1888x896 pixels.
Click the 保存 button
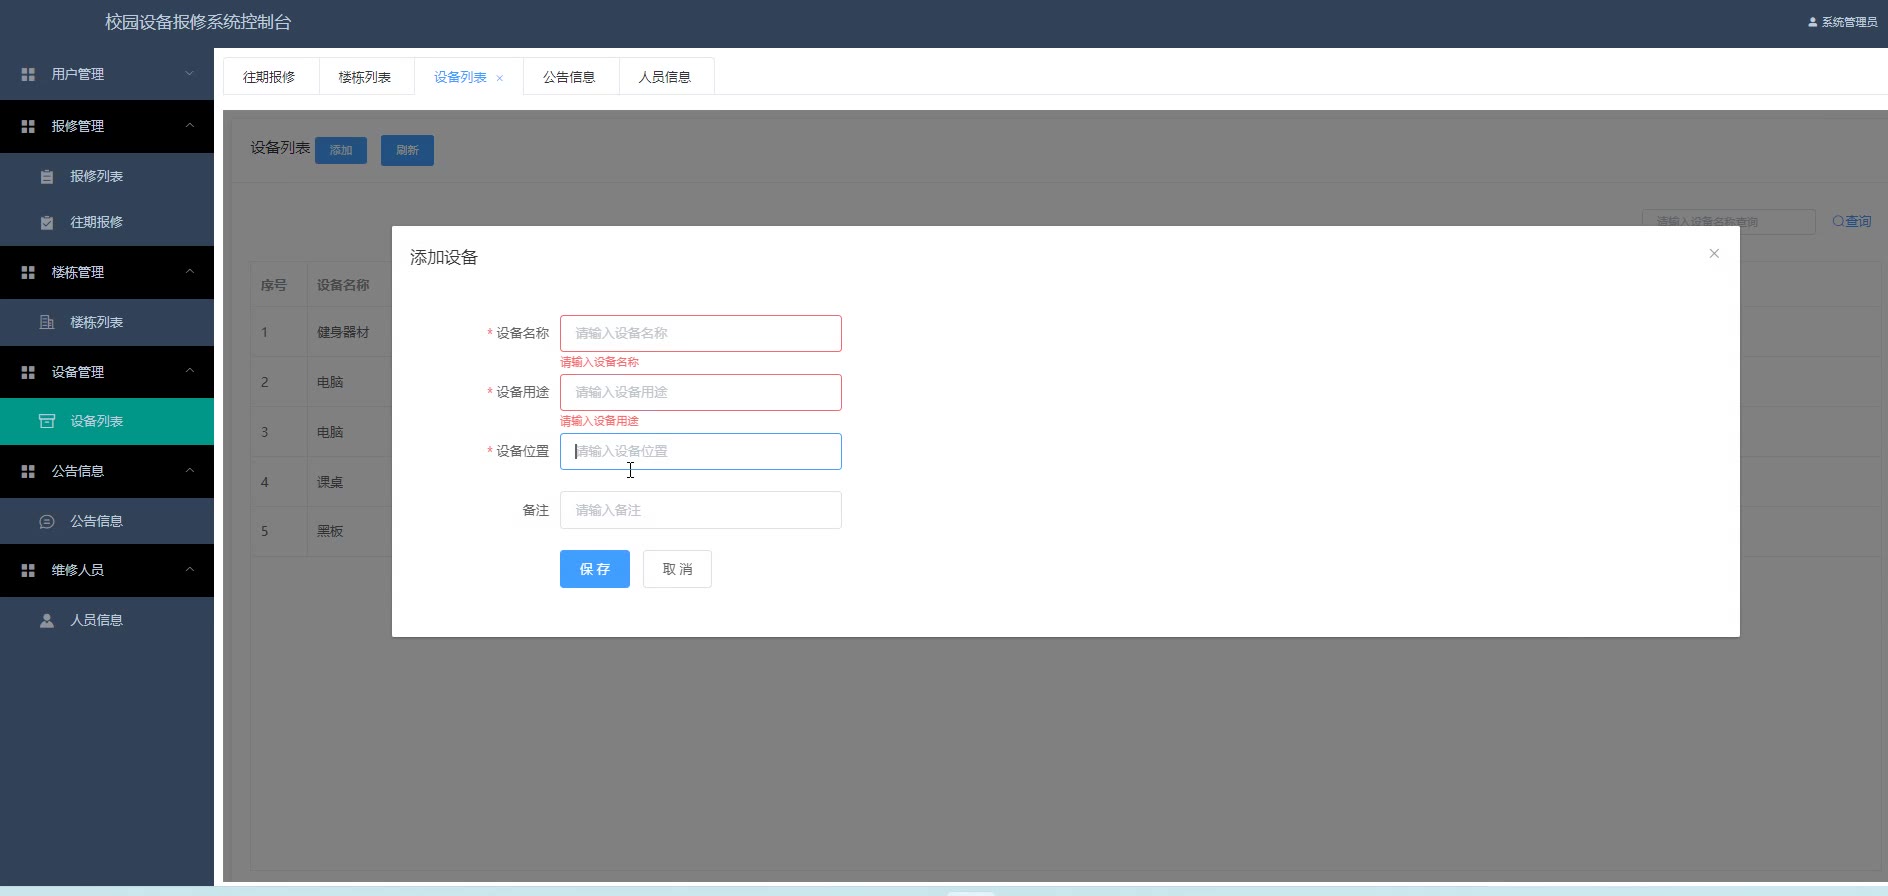click(595, 569)
